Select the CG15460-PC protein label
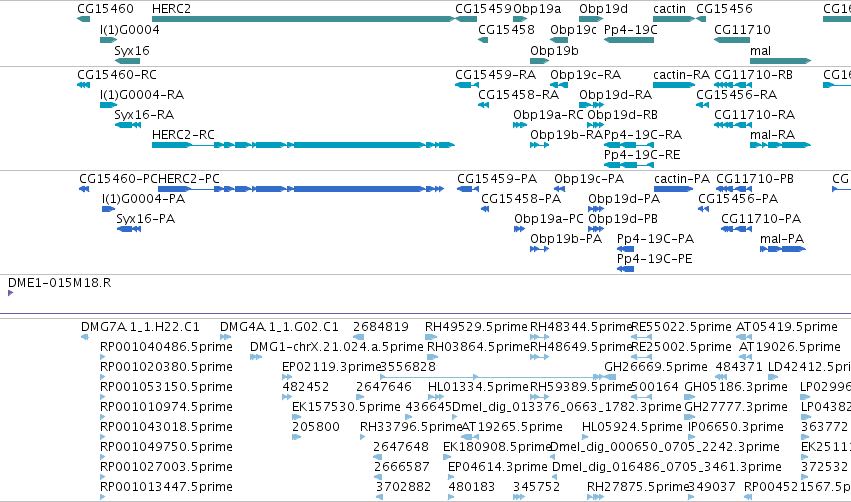 click(x=118, y=179)
